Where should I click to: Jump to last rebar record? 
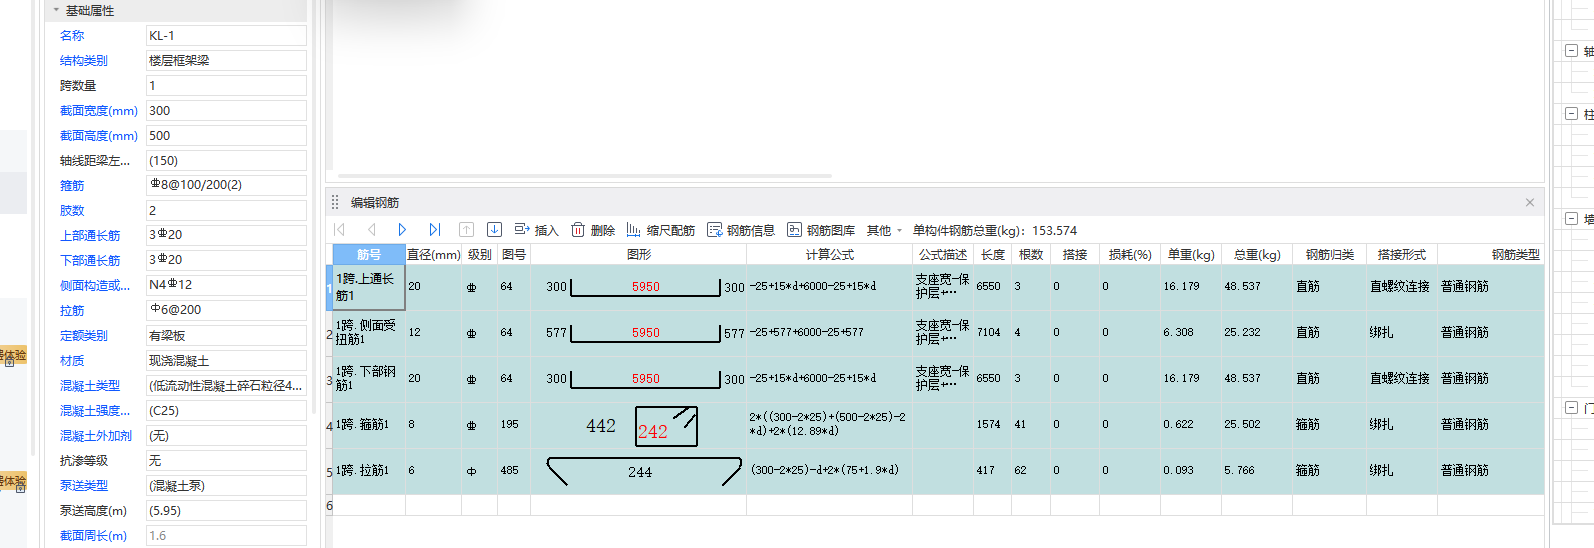(434, 230)
